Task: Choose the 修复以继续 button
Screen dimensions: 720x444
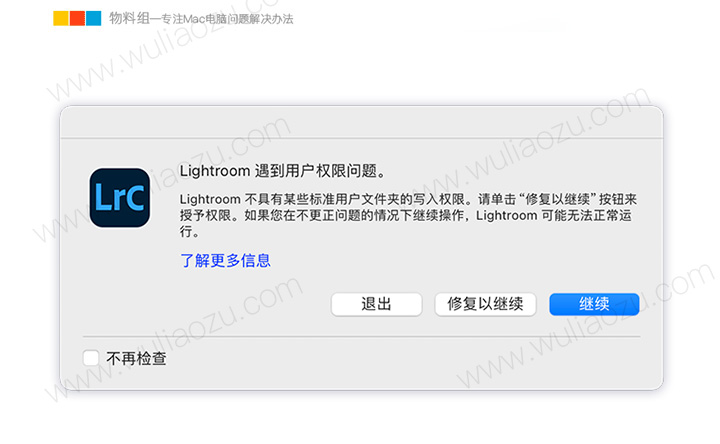Action: coord(485,304)
